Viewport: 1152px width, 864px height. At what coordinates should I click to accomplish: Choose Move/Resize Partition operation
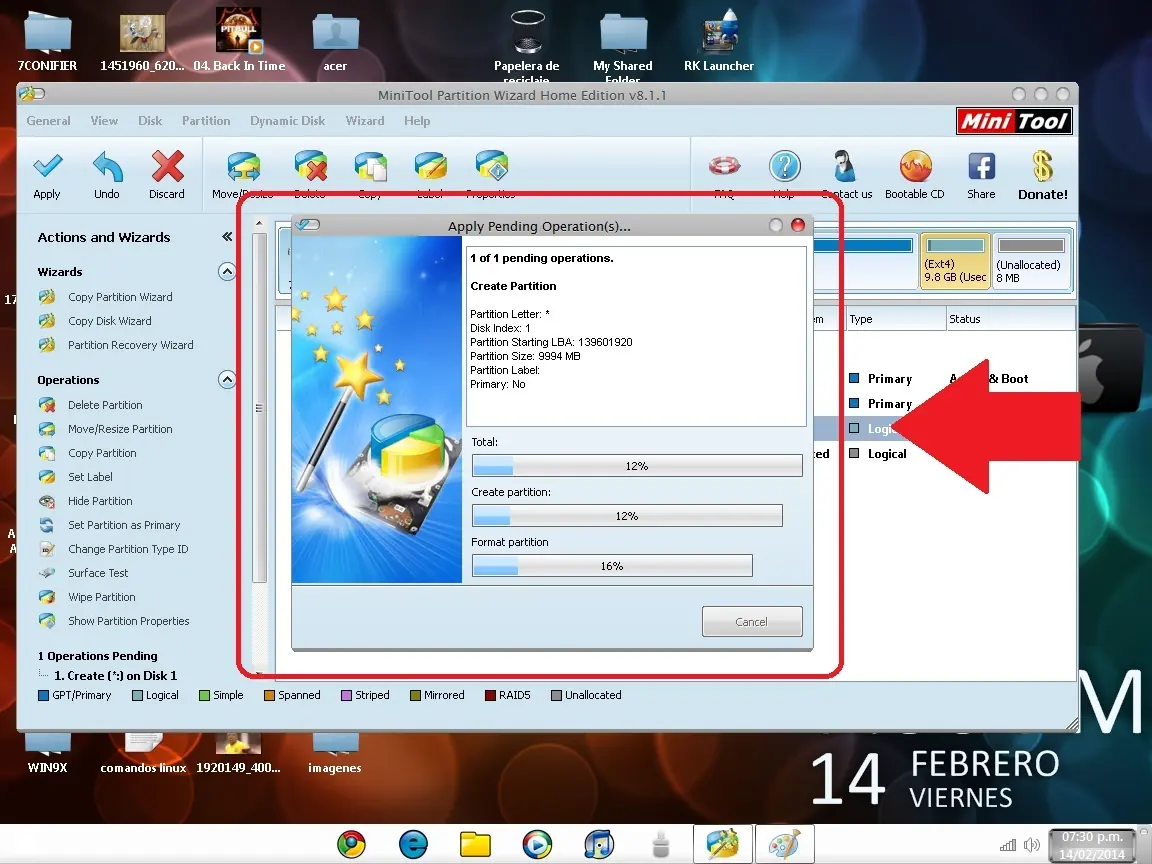(120, 429)
